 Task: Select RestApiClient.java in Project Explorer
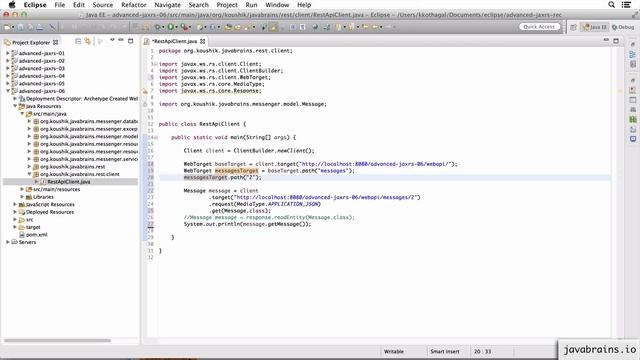[x=69, y=182]
